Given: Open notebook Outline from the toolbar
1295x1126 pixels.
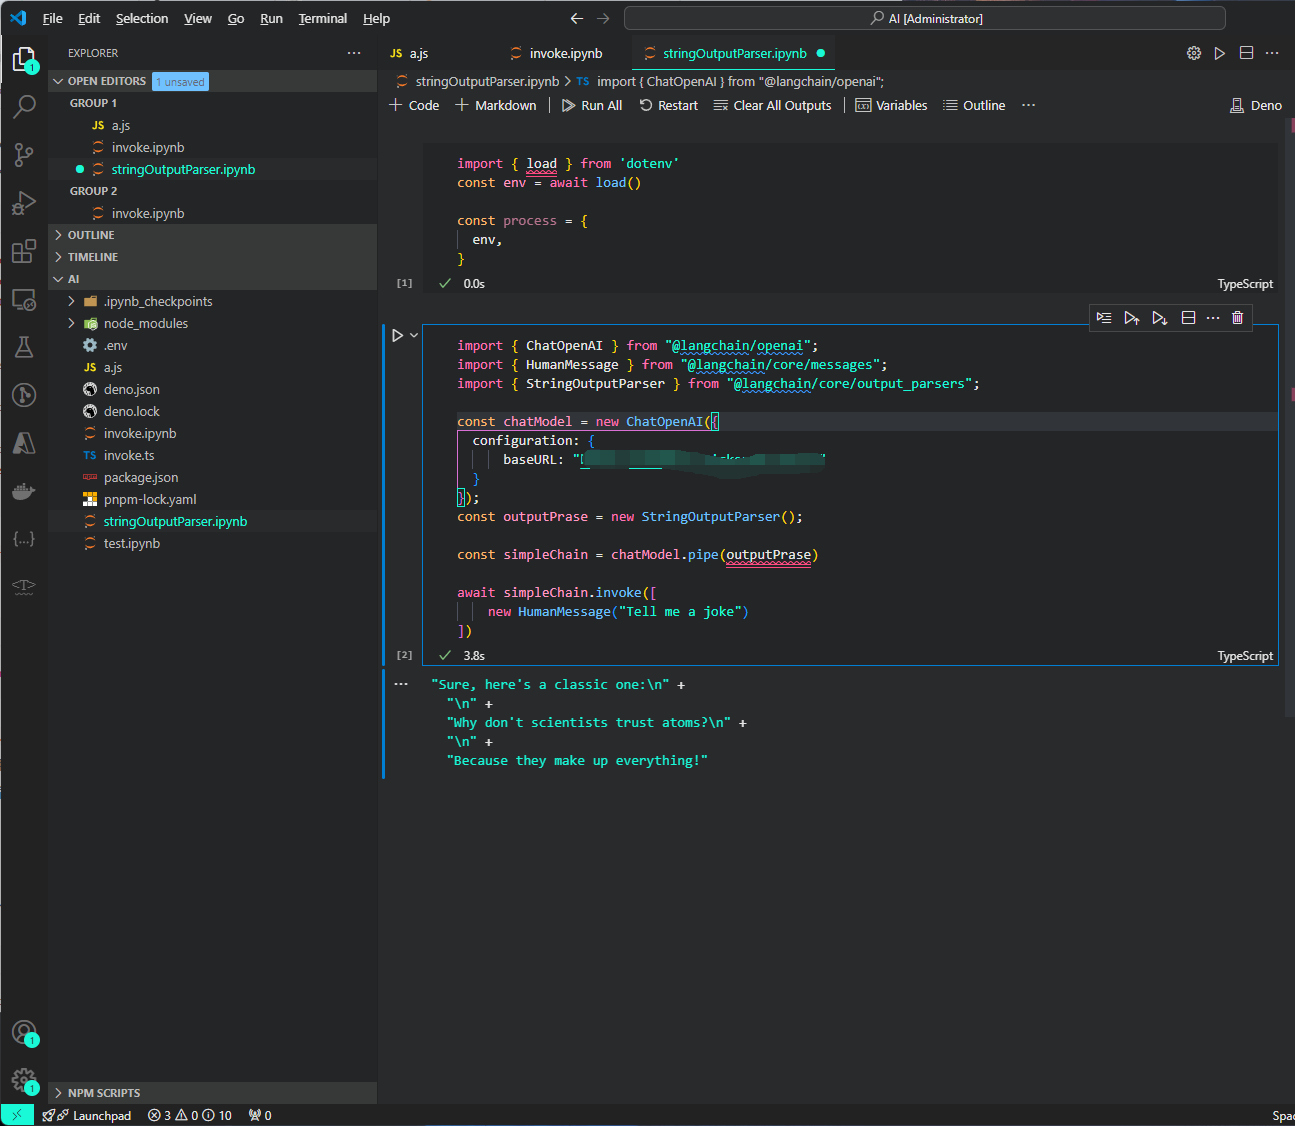Looking at the screenshot, I should pos(974,105).
